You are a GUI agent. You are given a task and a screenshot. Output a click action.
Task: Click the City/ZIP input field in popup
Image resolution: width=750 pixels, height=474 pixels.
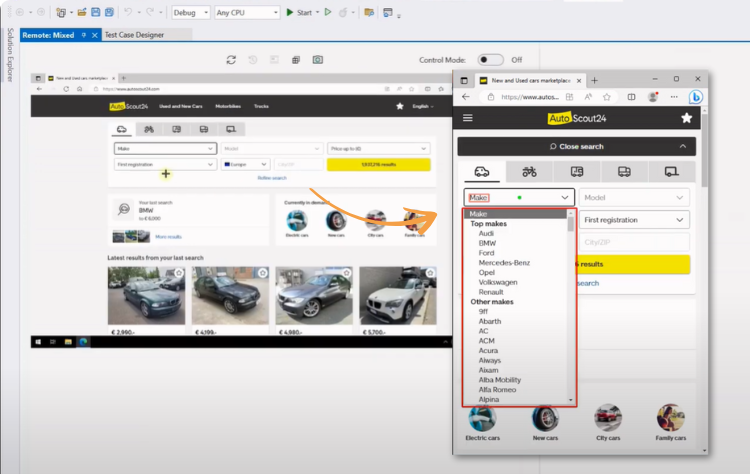[x=634, y=242]
